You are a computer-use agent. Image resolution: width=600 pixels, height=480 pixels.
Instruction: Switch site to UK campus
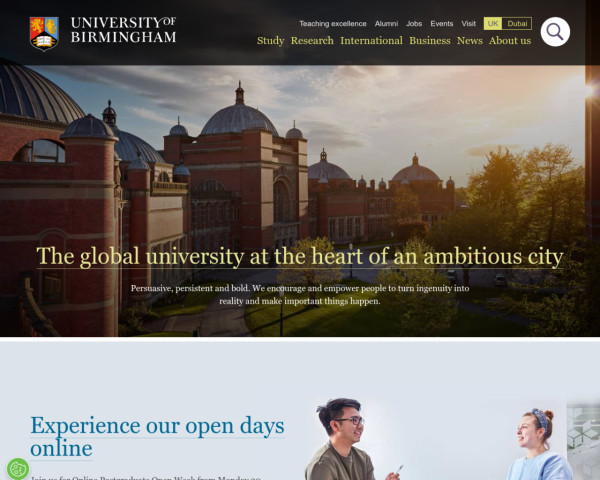coord(493,24)
